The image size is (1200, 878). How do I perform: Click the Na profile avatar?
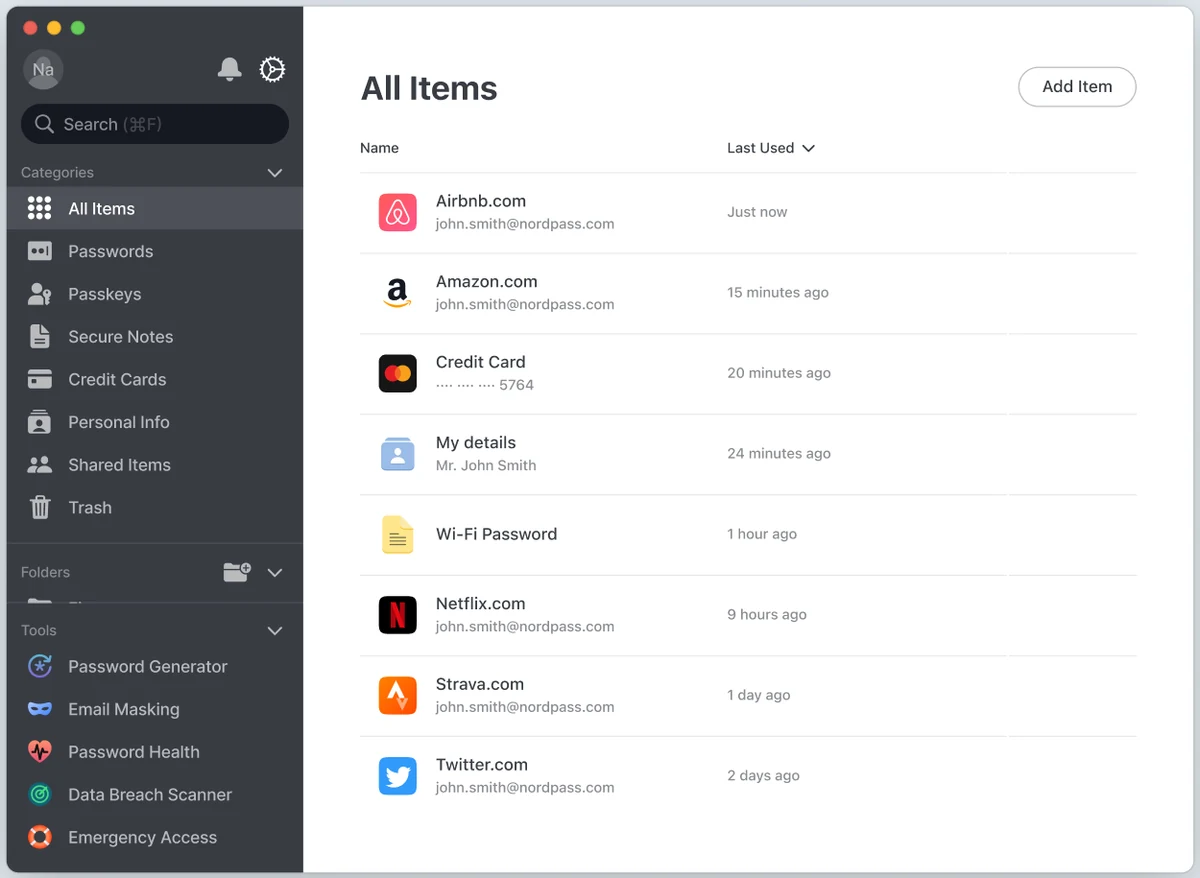pos(43,69)
